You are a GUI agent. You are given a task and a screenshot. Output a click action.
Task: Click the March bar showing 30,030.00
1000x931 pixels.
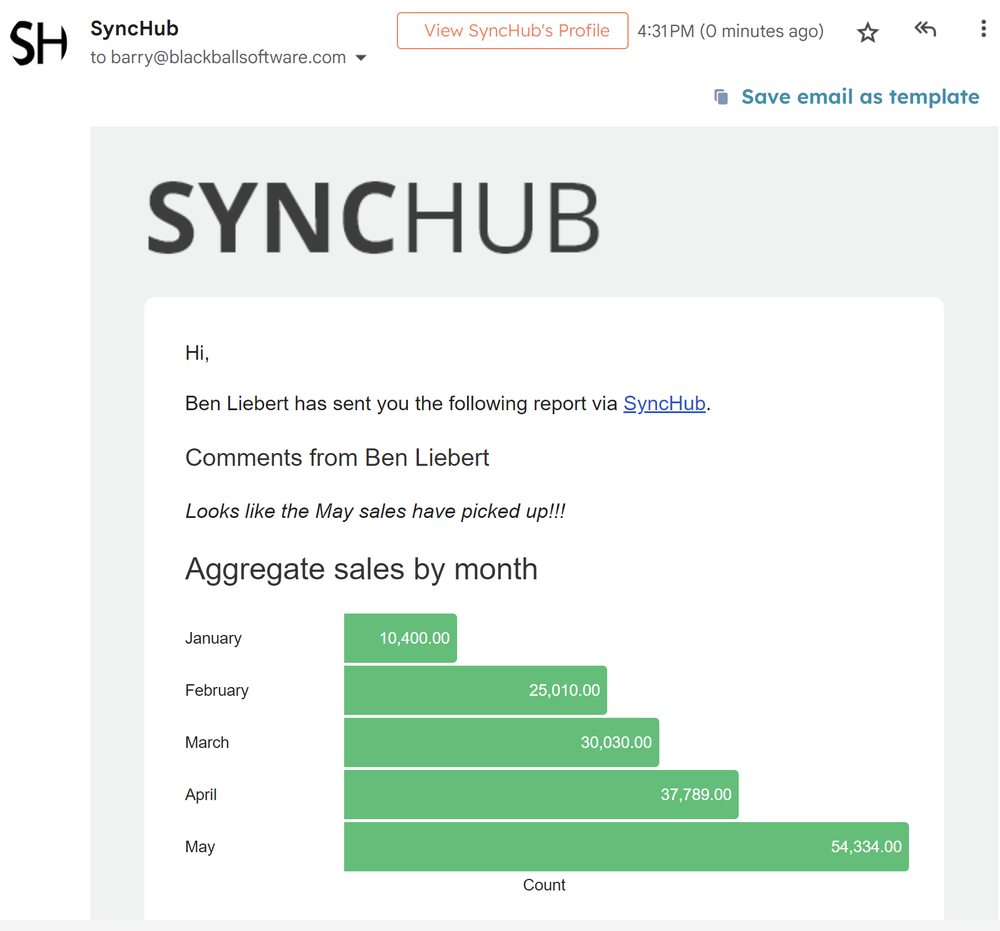501,742
